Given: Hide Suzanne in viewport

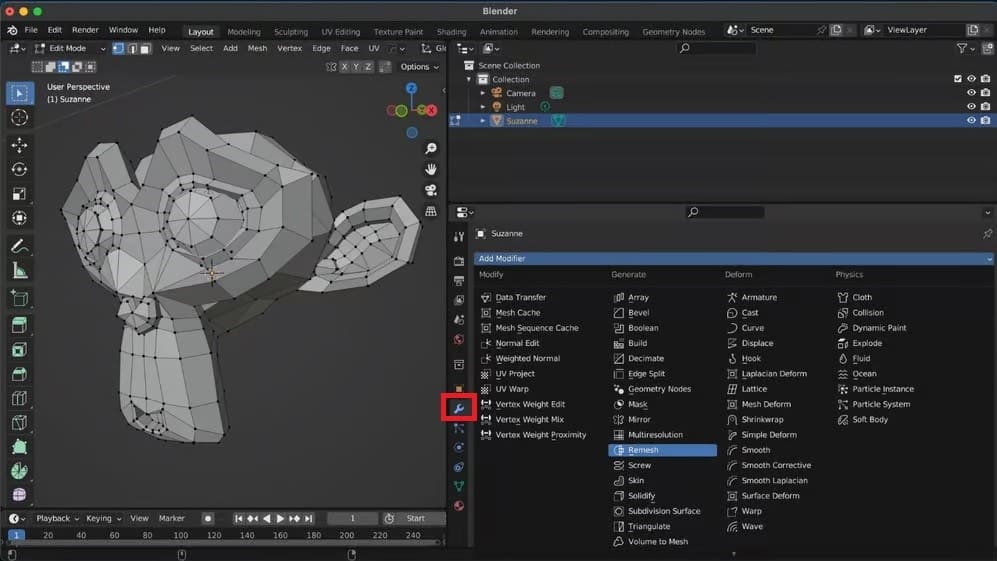Looking at the screenshot, I should tap(971, 120).
